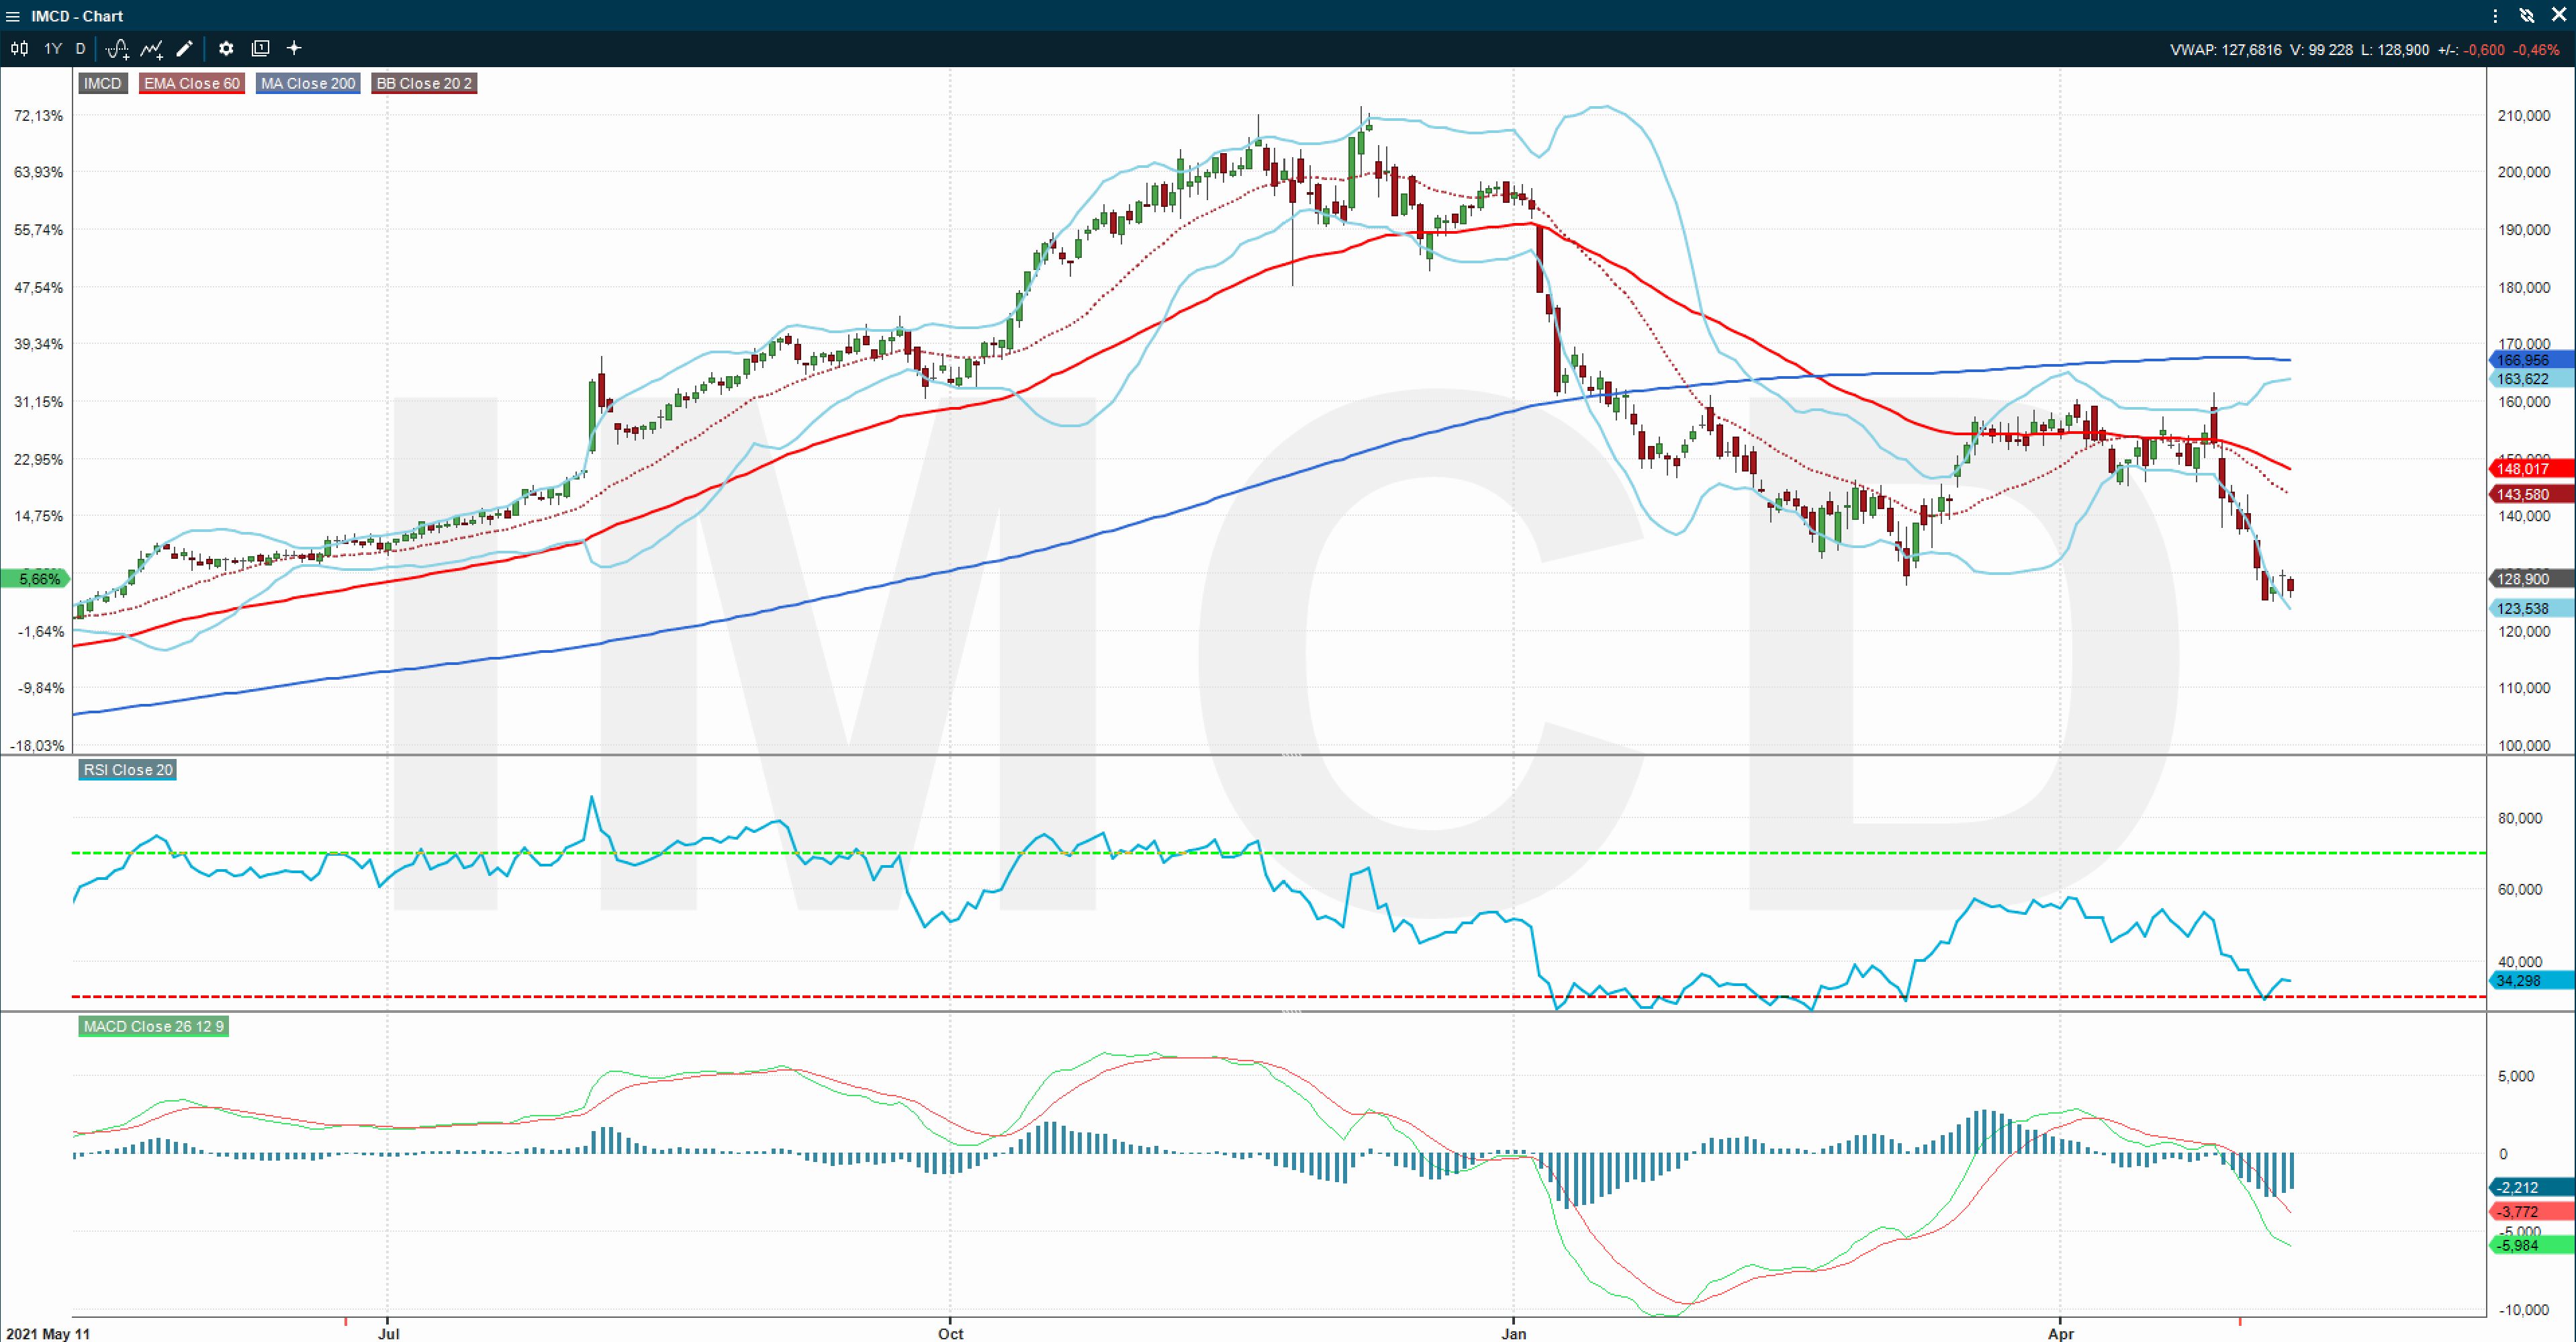Select the pencil drawing tool
This screenshot has height=1342, width=2576.
coord(185,48)
